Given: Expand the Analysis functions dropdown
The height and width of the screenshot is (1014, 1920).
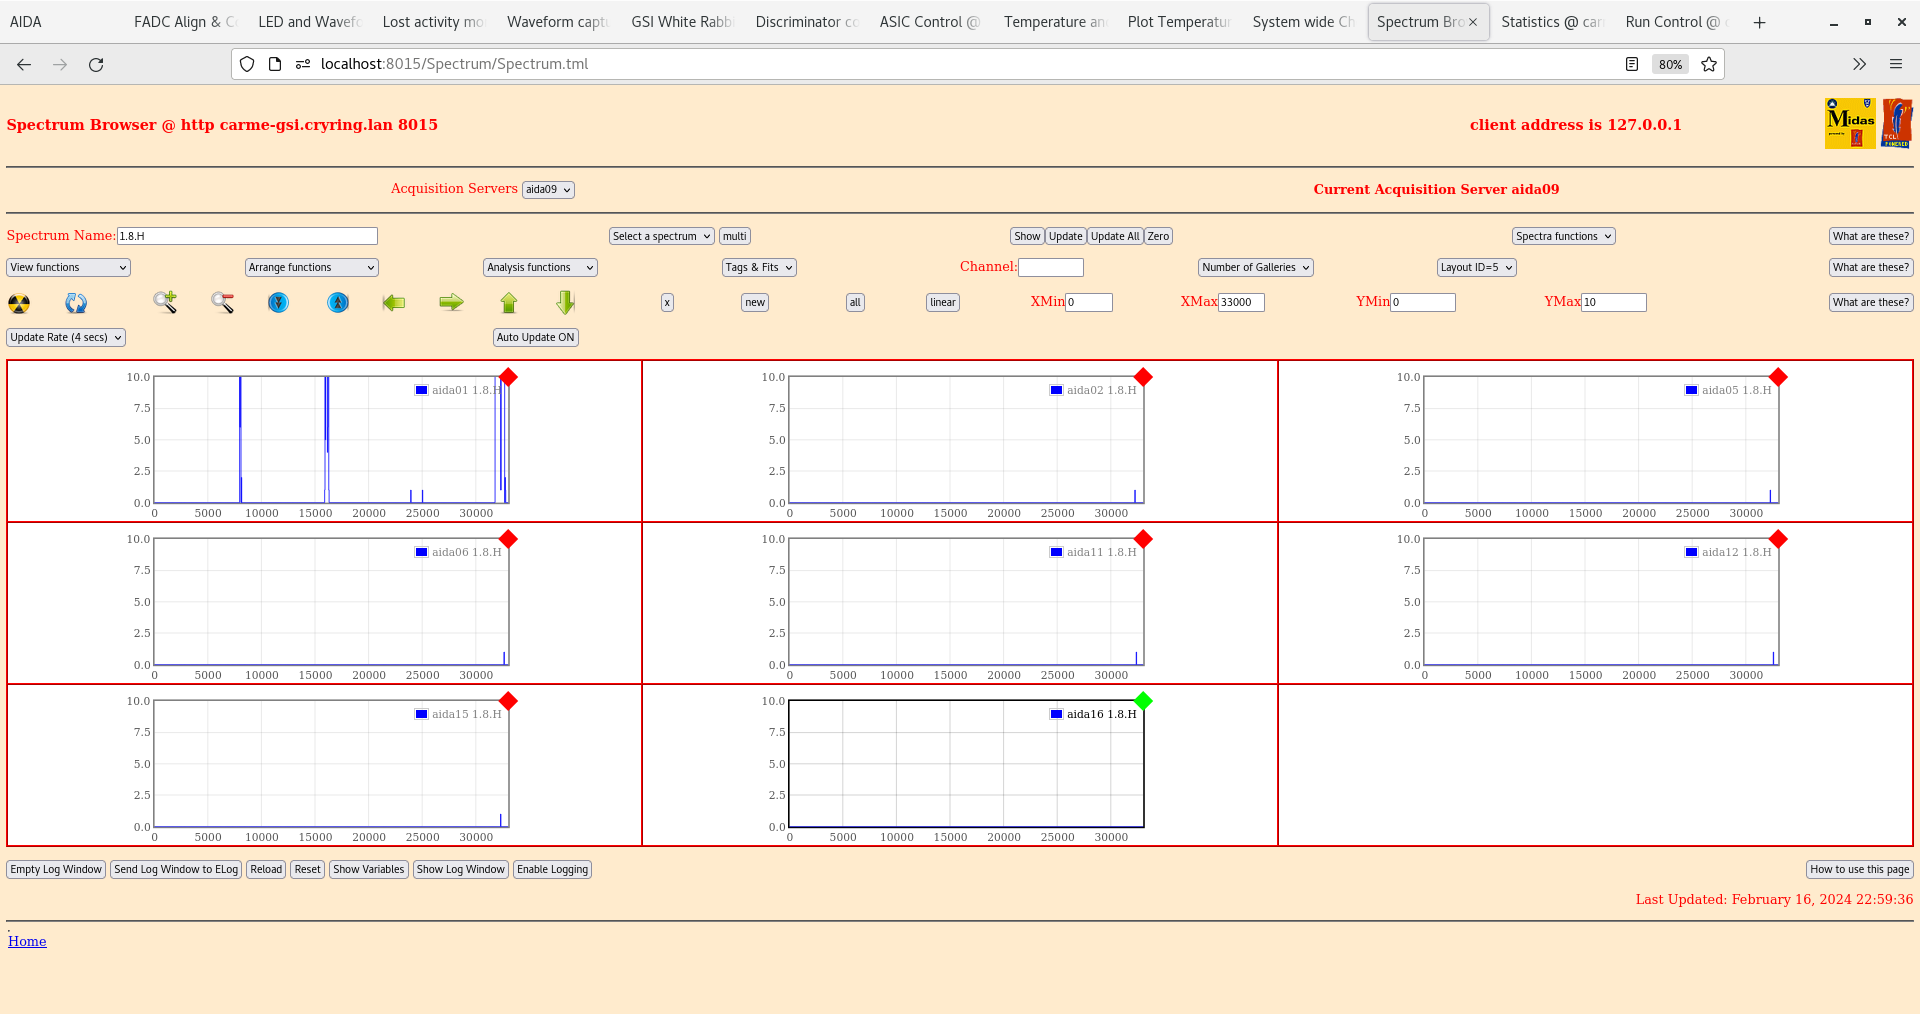Looking at the screenshot, I should click(x=540, y=268).
